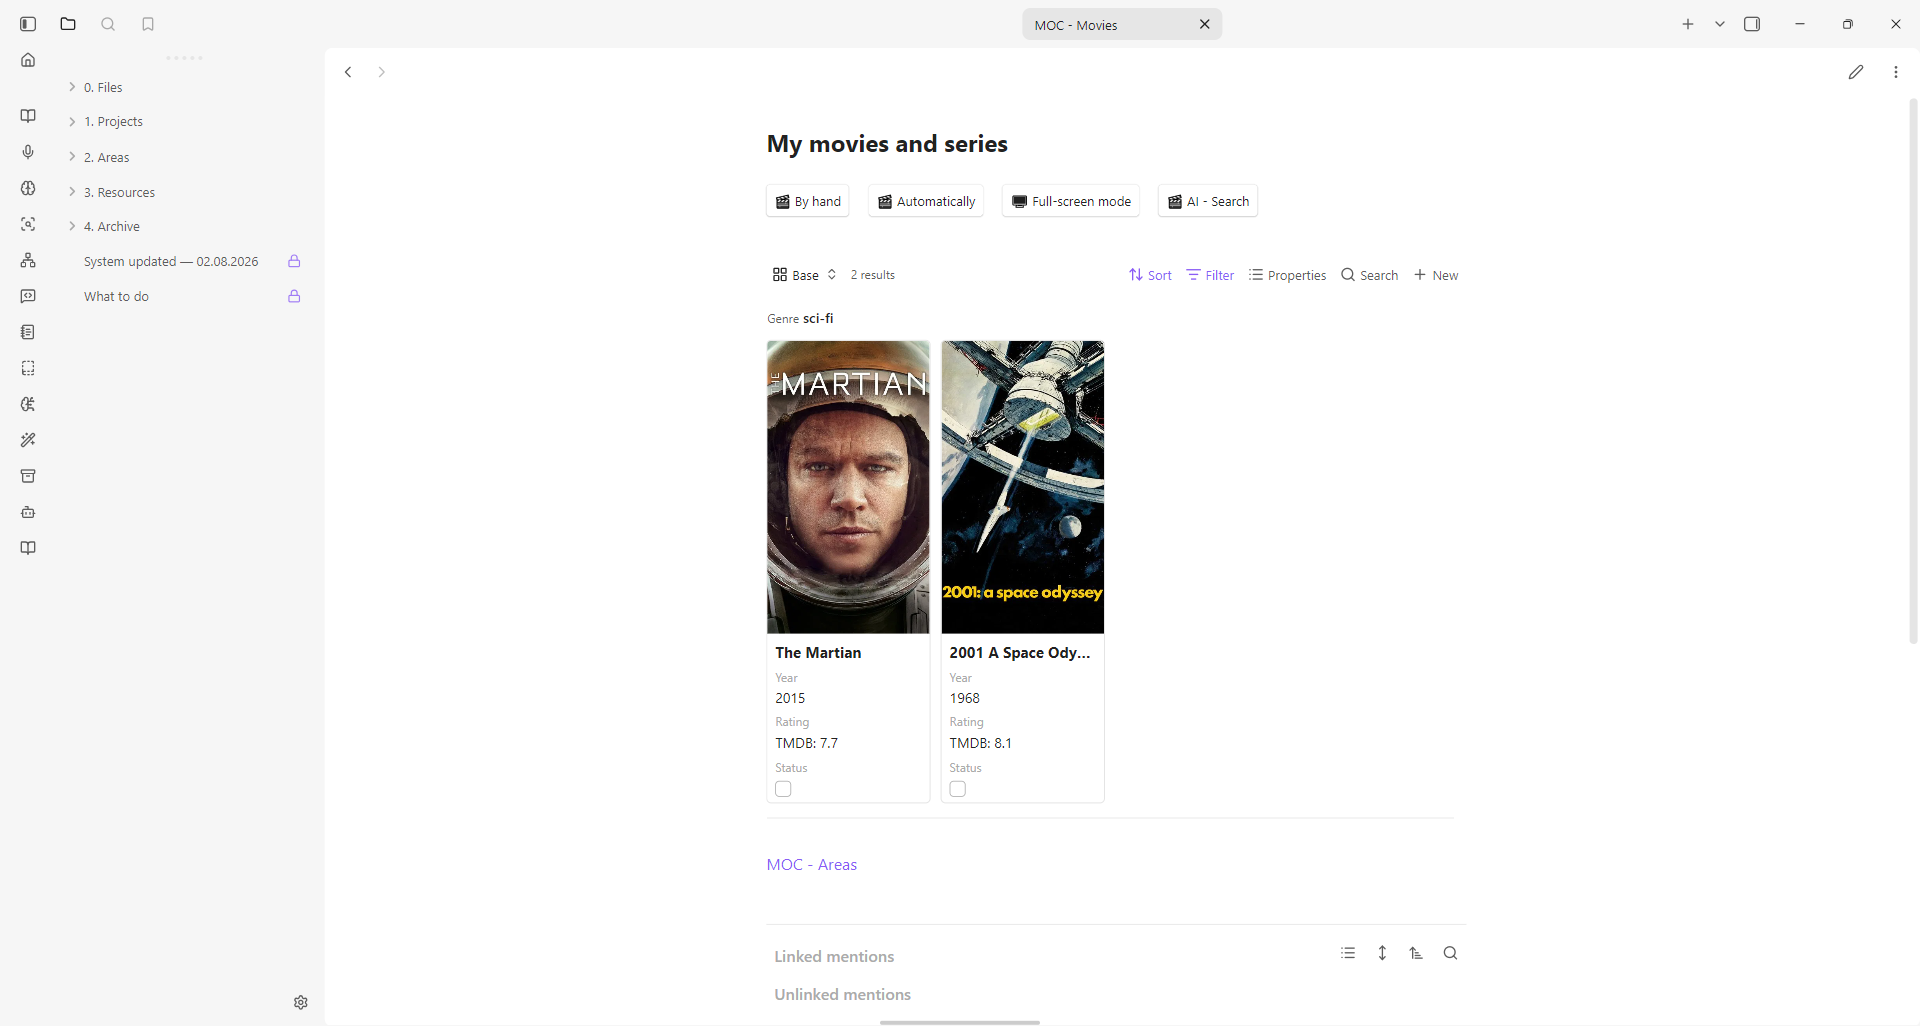Screen dimensions: 1920x1026
Task: Open the search pane magnifier icon
Action: (108, 24)
